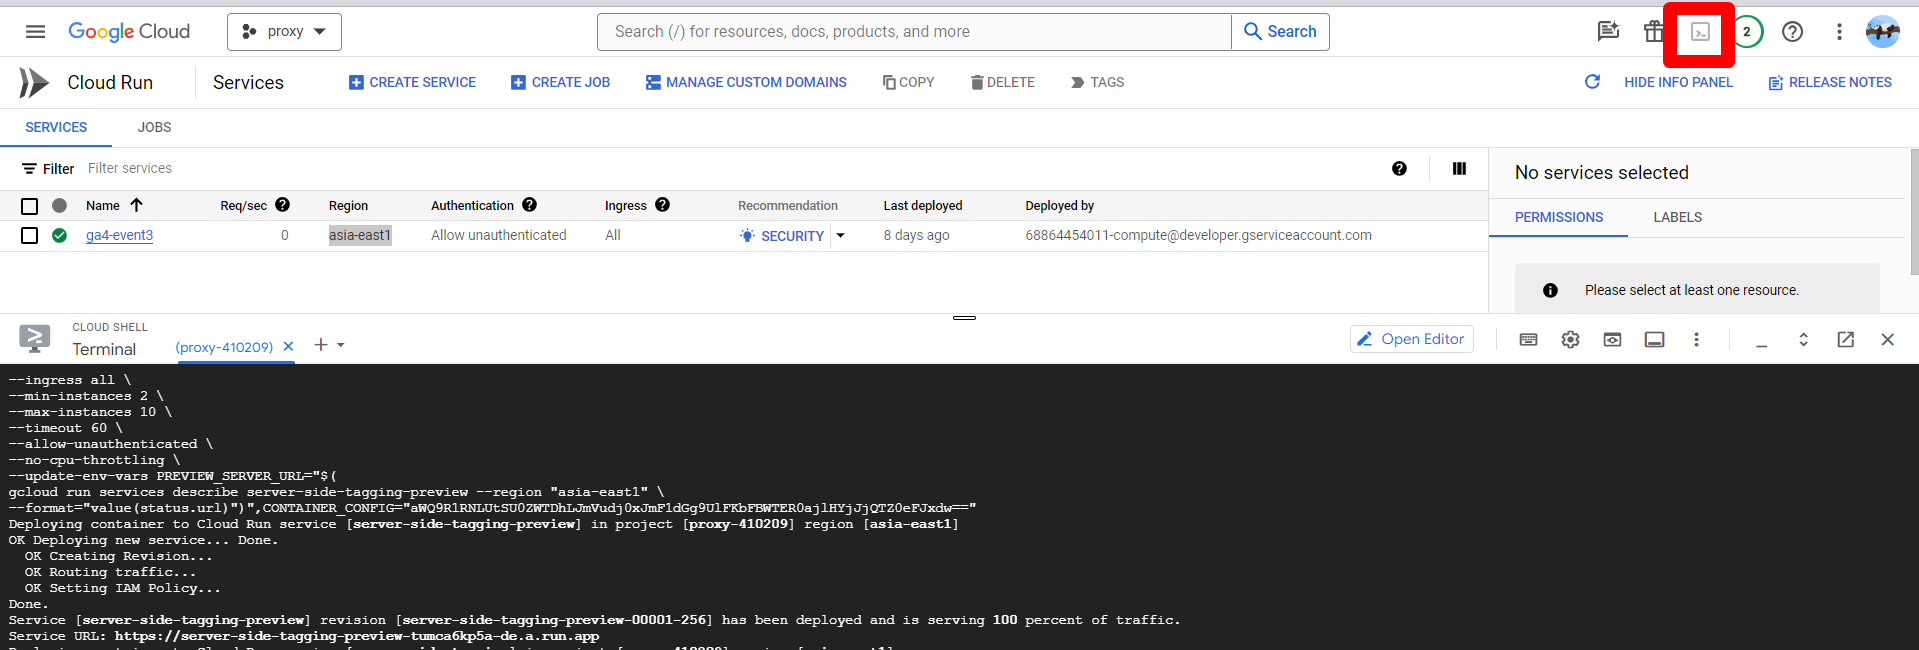
Task: Activate Cloud Shell icon in top bar
Action: [x=1700, y=33]
